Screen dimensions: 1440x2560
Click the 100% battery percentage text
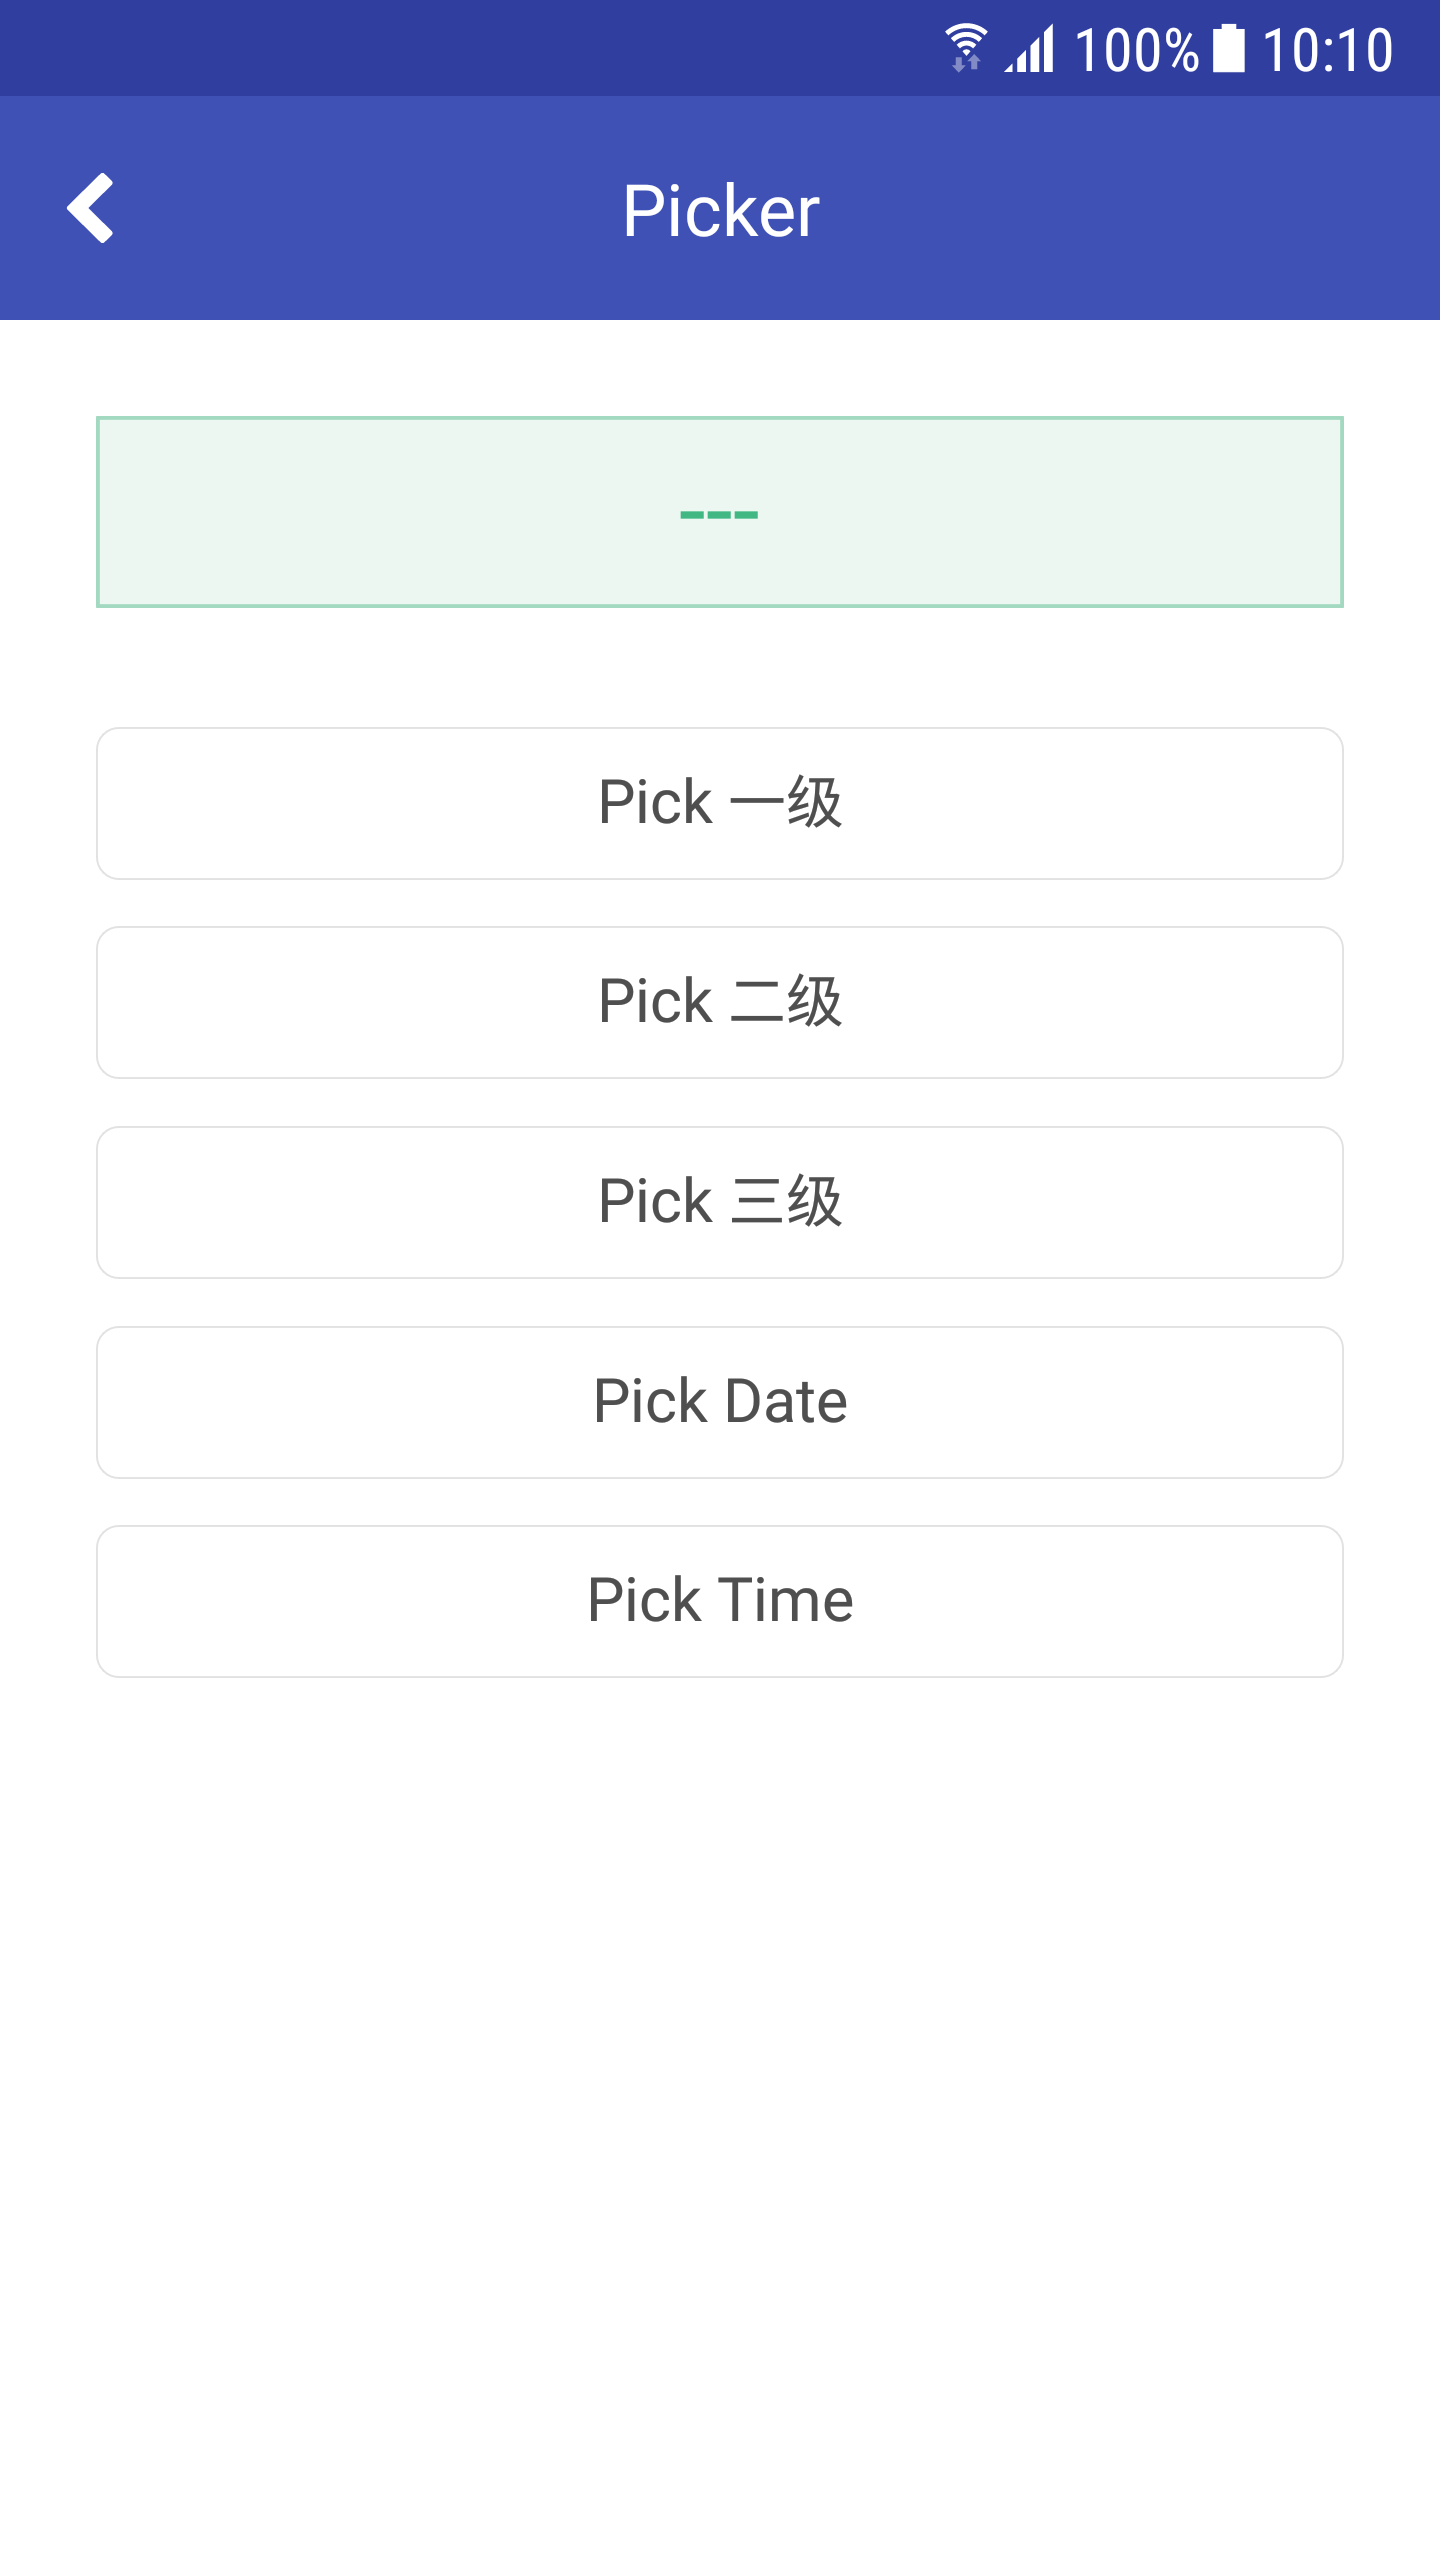tap(1136, 50)
